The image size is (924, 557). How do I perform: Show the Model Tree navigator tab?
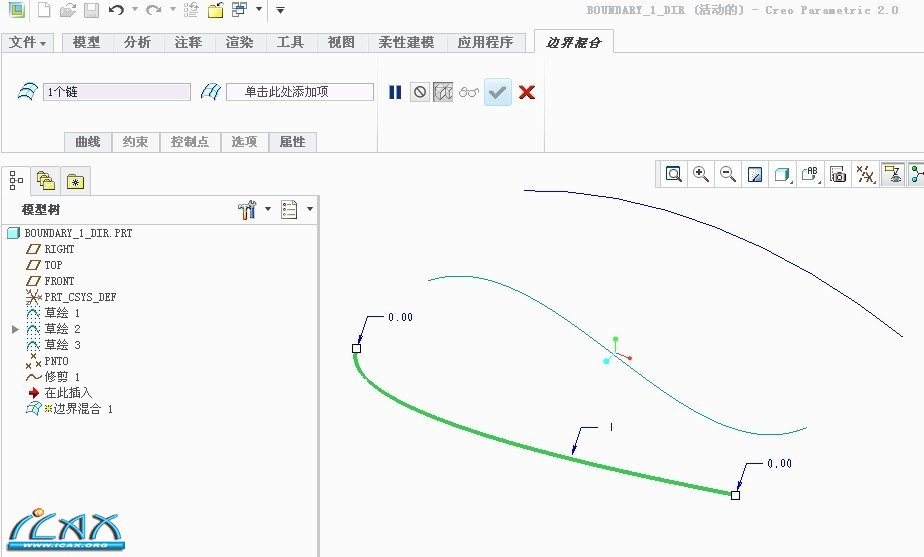tap(16, 180)
